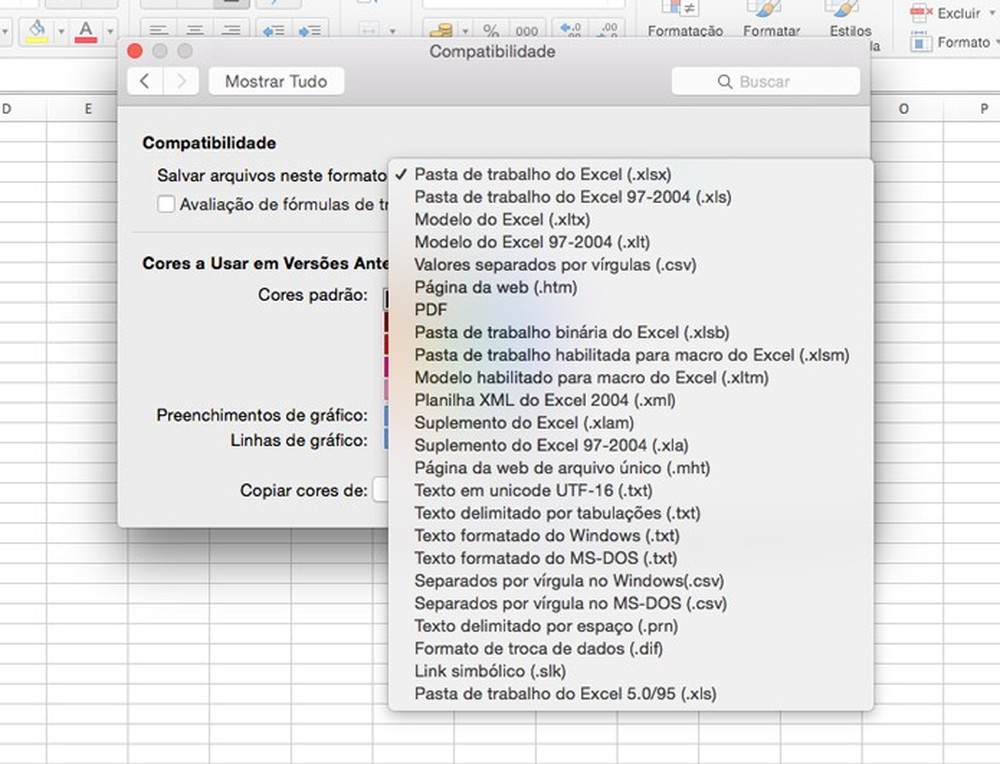Click the thousands separator 000 icon
The width and height of the screenshot is (1000, 764).
tap(526, 29)
